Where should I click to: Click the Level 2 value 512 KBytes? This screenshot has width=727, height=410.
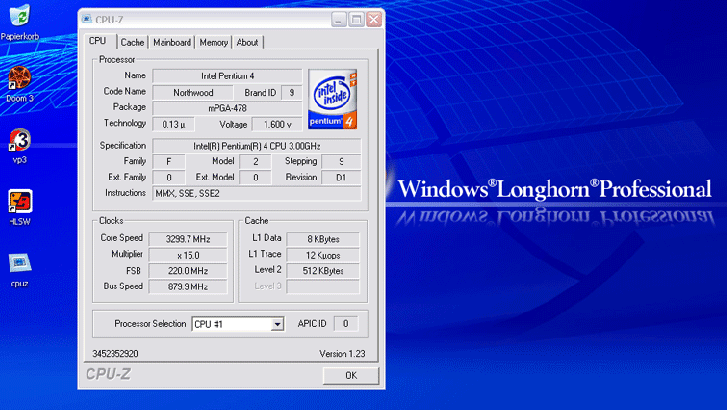pos(323,270)
